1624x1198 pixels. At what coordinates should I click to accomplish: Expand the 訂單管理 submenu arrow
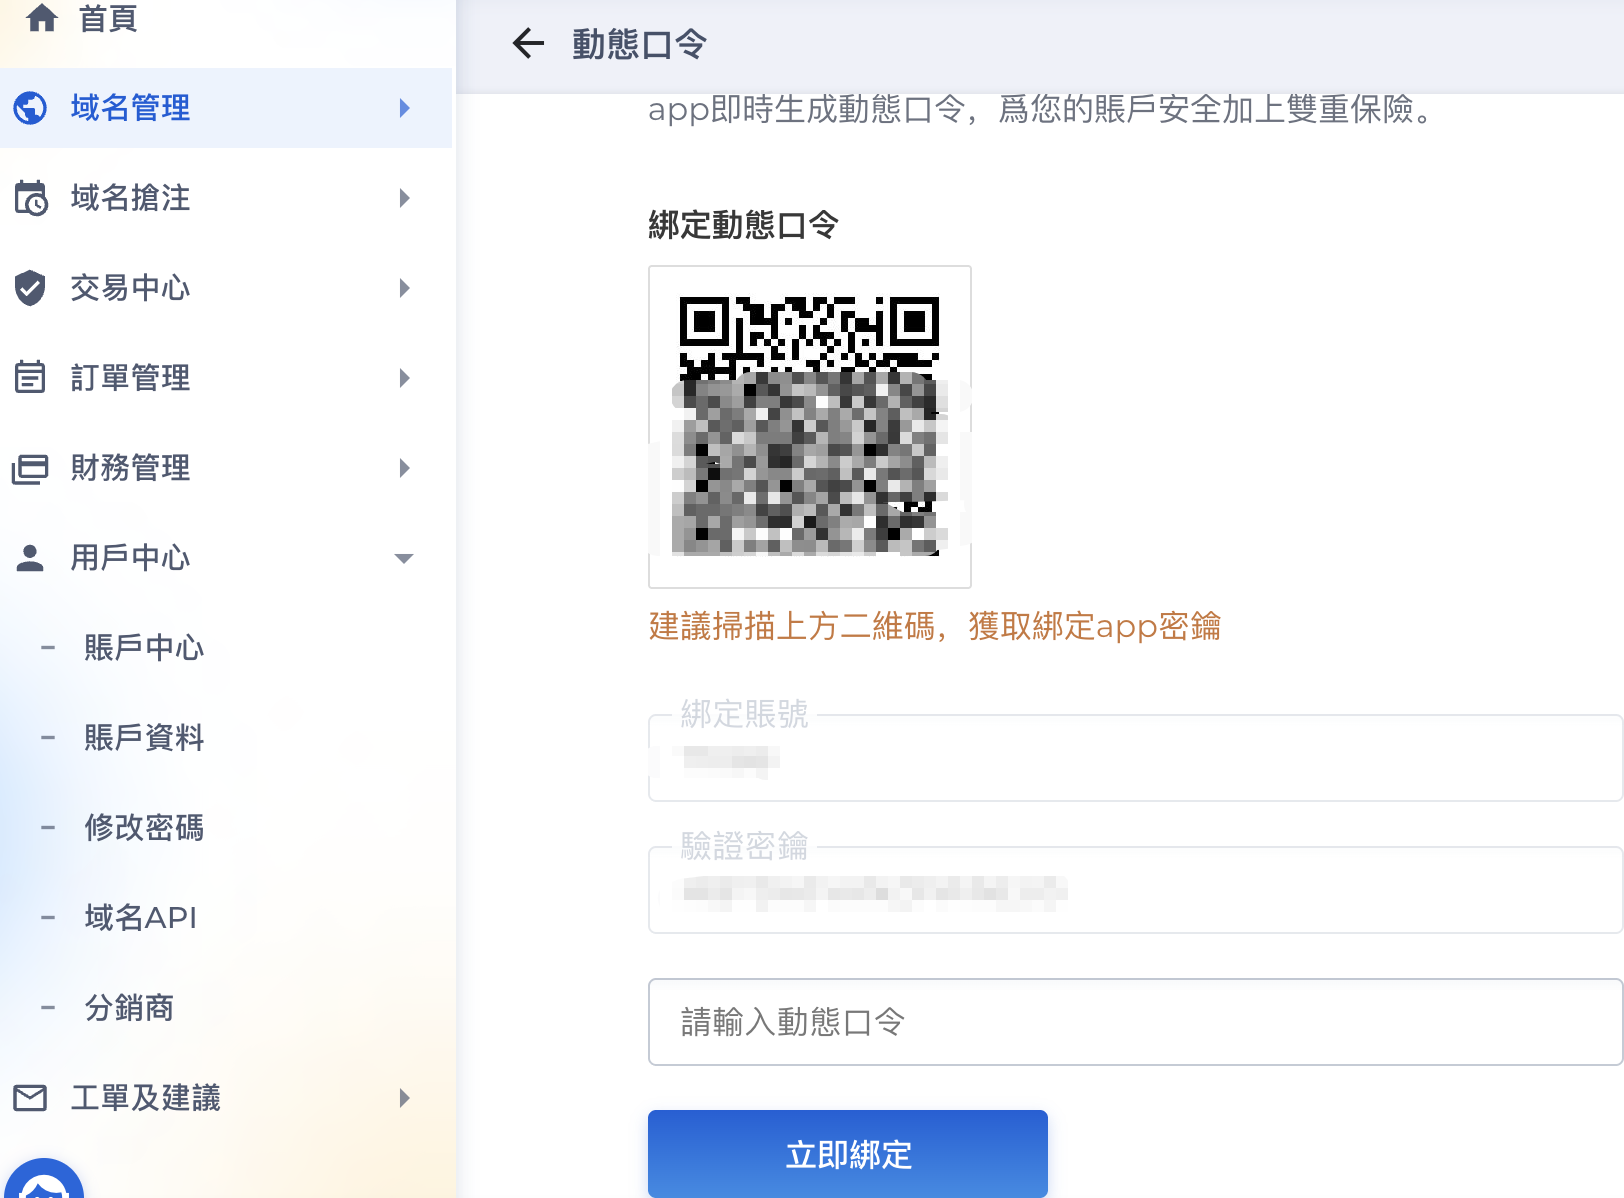(404, 378)
